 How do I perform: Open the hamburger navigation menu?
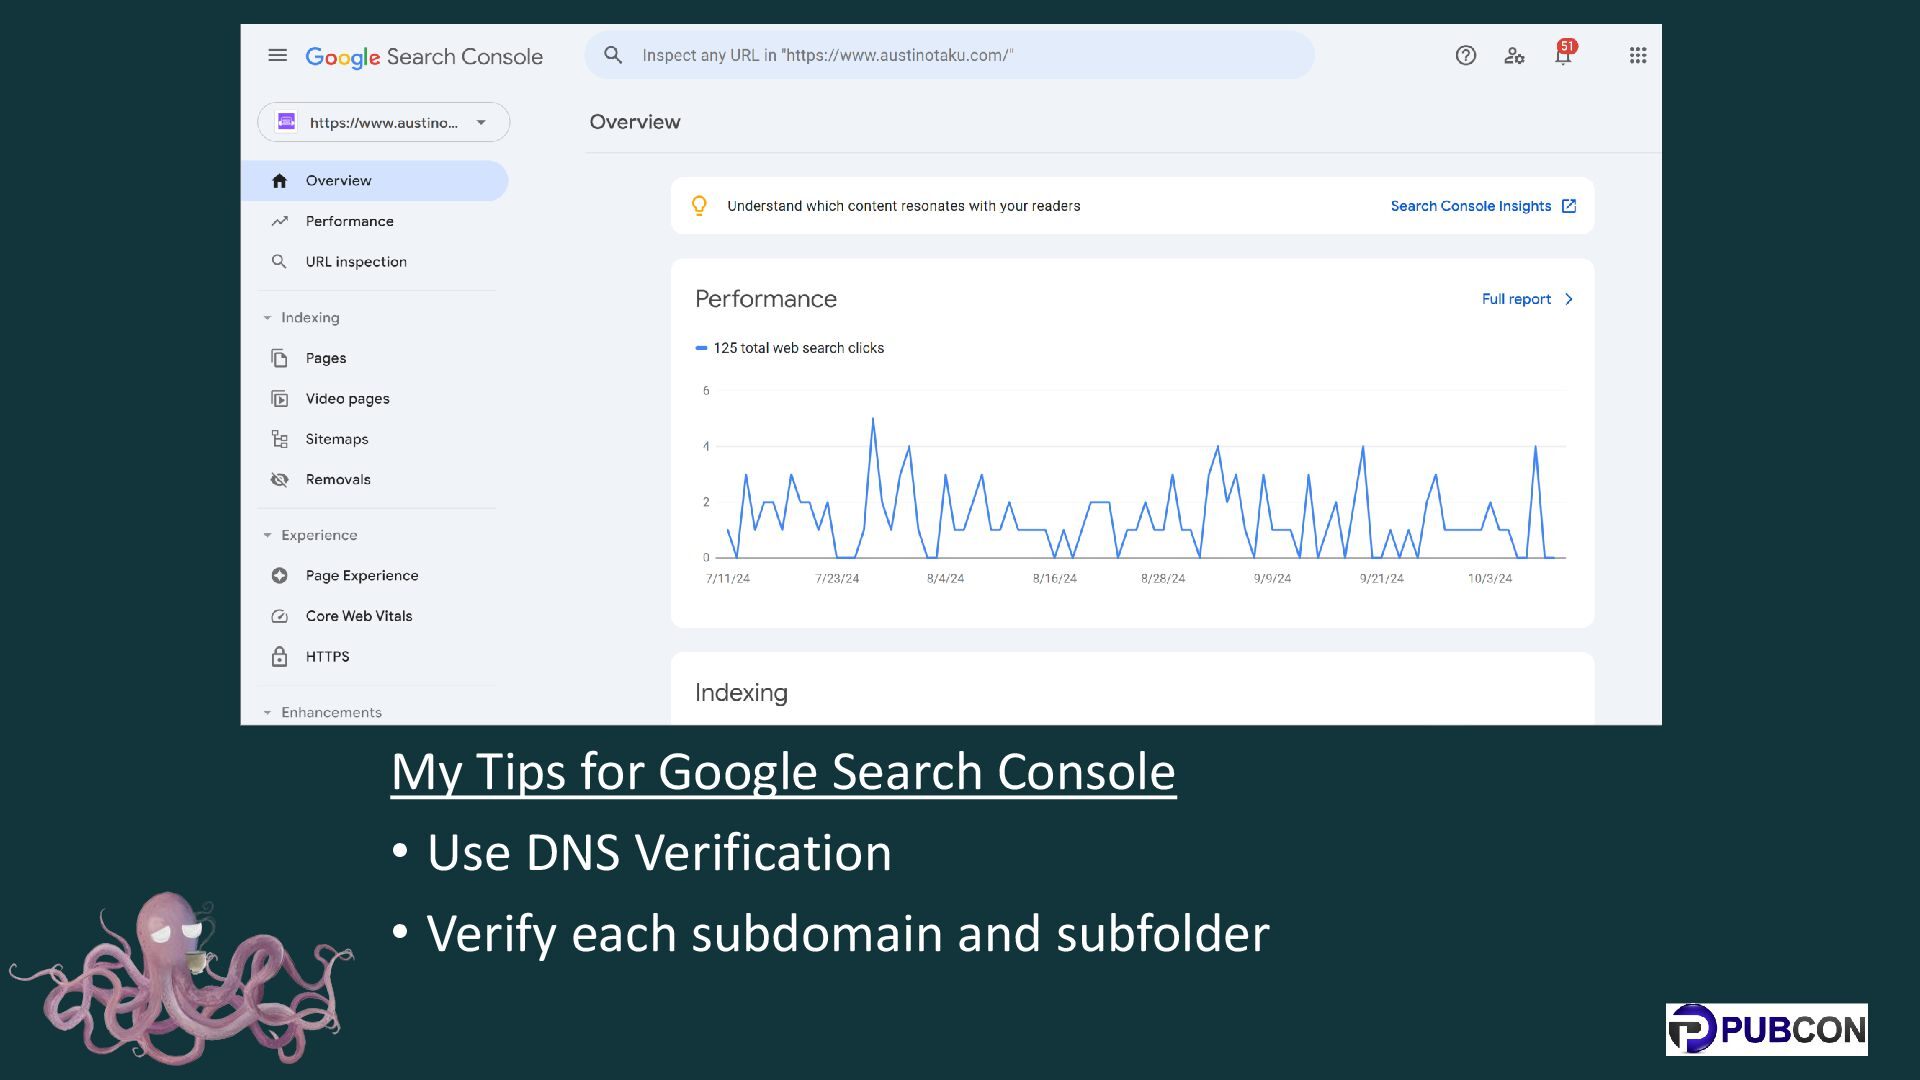pyautogui.click(x=278, y=56)
